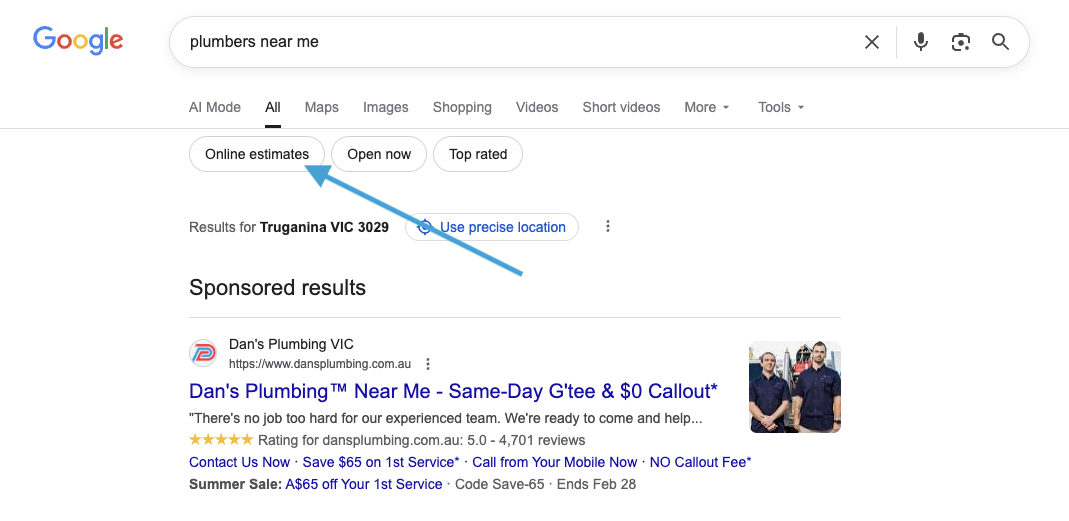Start voice search with microphone icon
The image size is (1069, 521).
(921, 42)
